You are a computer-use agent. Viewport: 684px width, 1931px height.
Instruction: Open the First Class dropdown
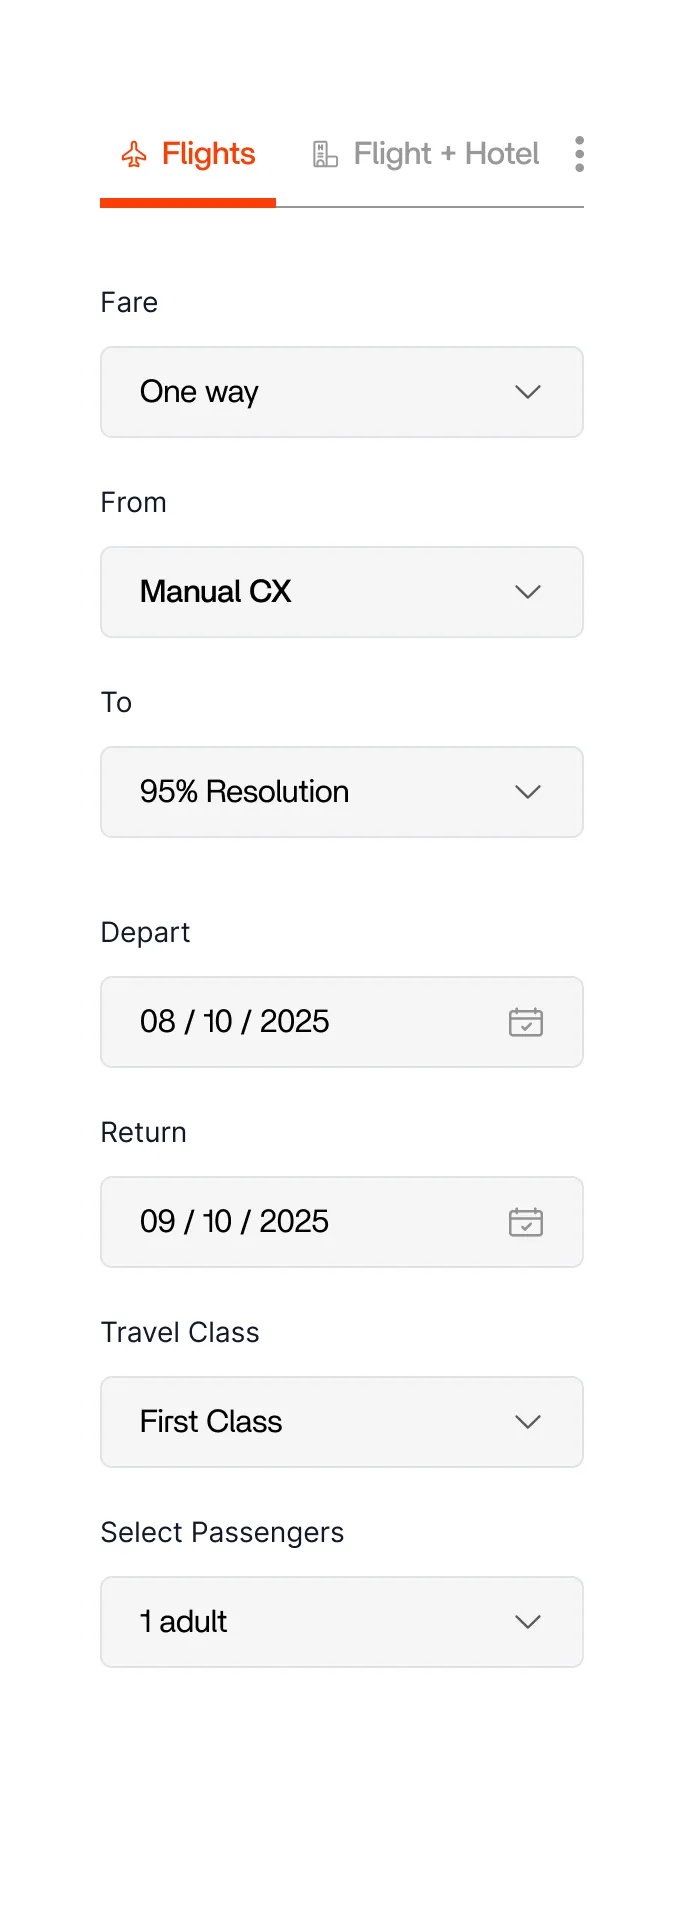(300, 1422)
